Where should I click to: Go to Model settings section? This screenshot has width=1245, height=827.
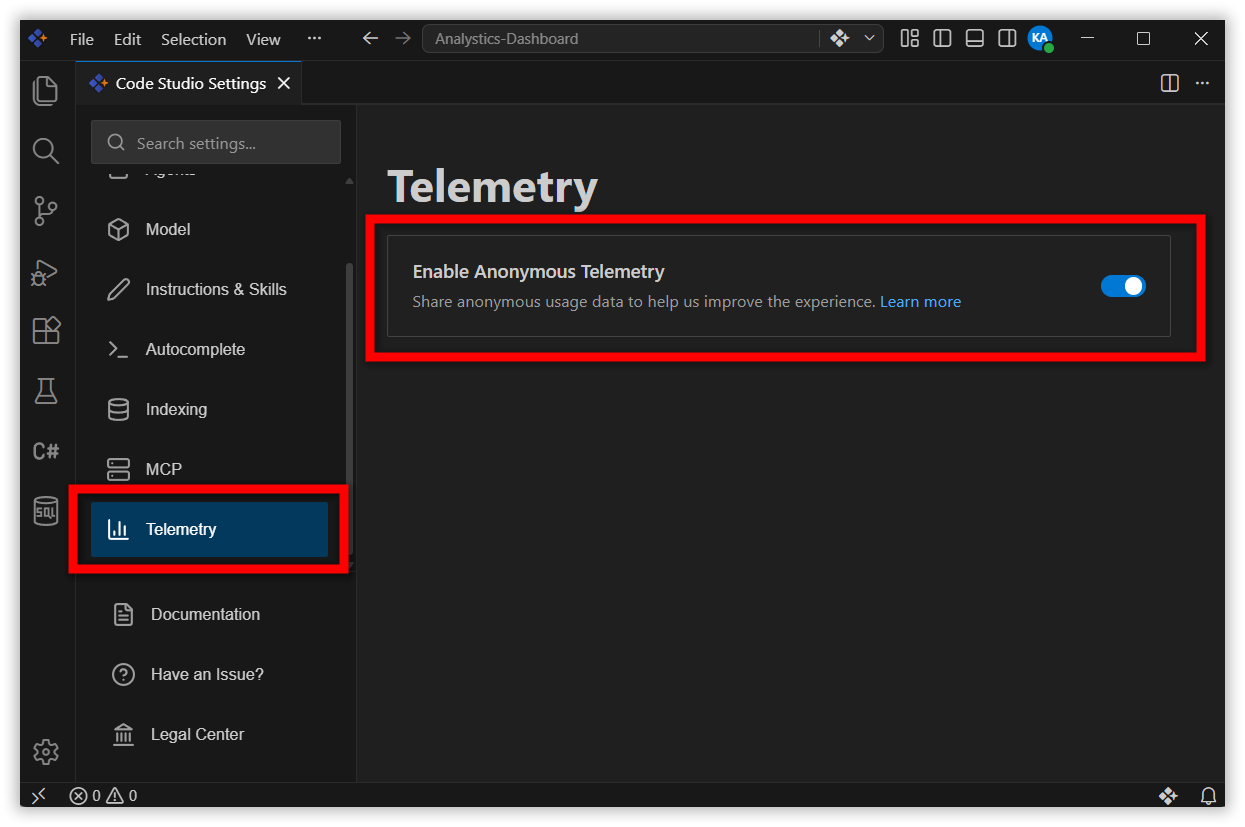point(209,229)
